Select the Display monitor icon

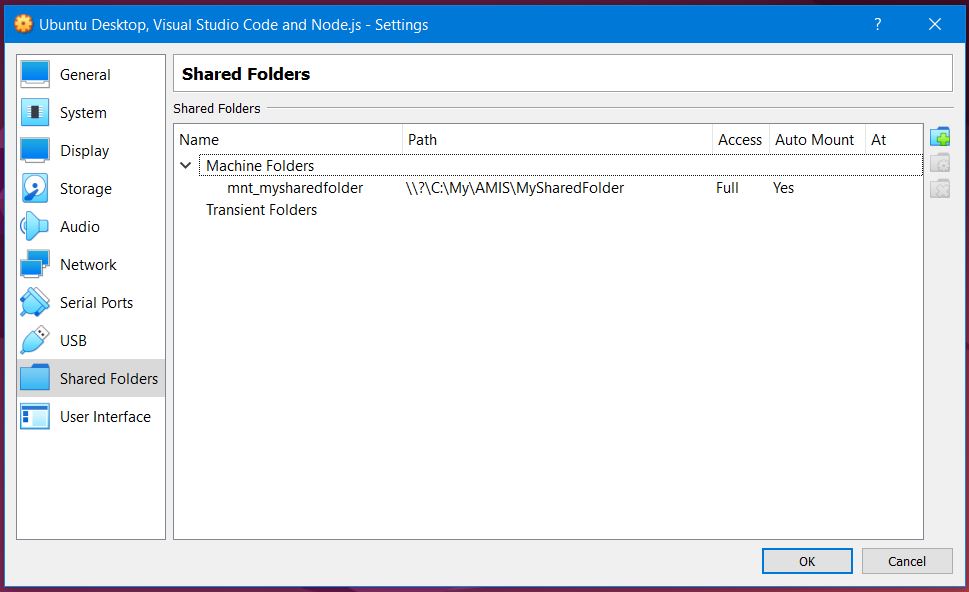[x=35, y=151]
